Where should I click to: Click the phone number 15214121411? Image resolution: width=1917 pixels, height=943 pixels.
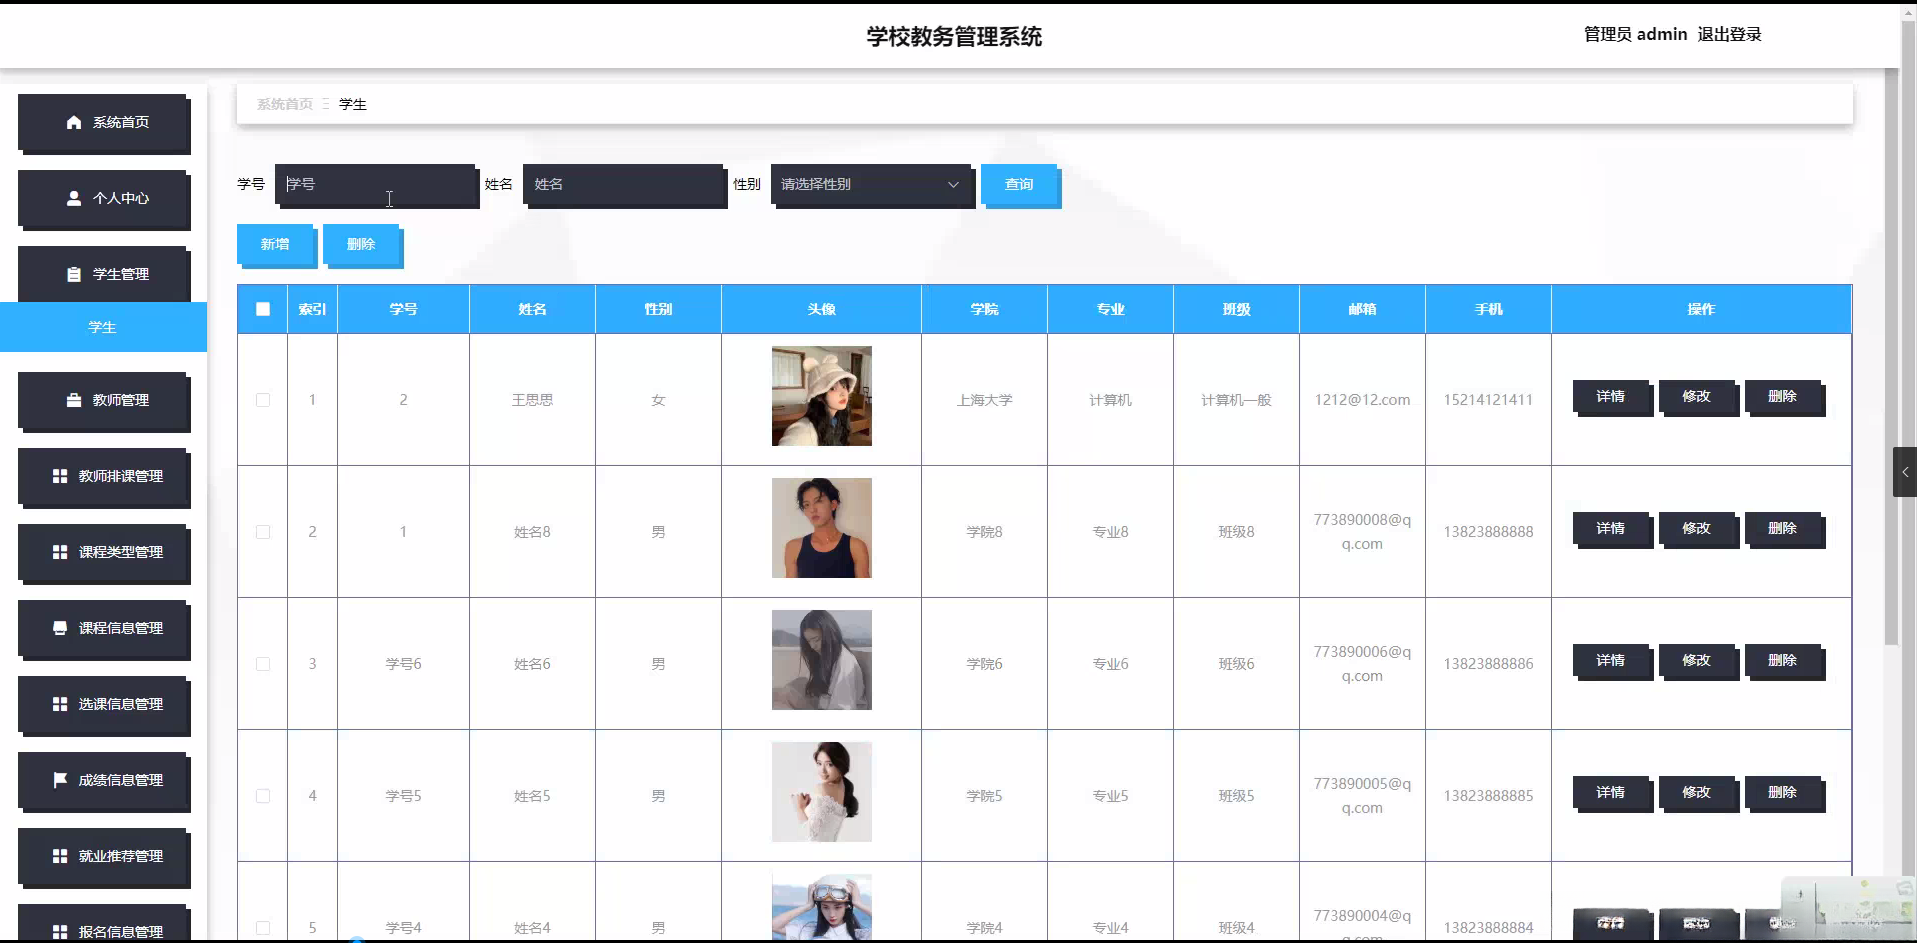[1488, 400]
